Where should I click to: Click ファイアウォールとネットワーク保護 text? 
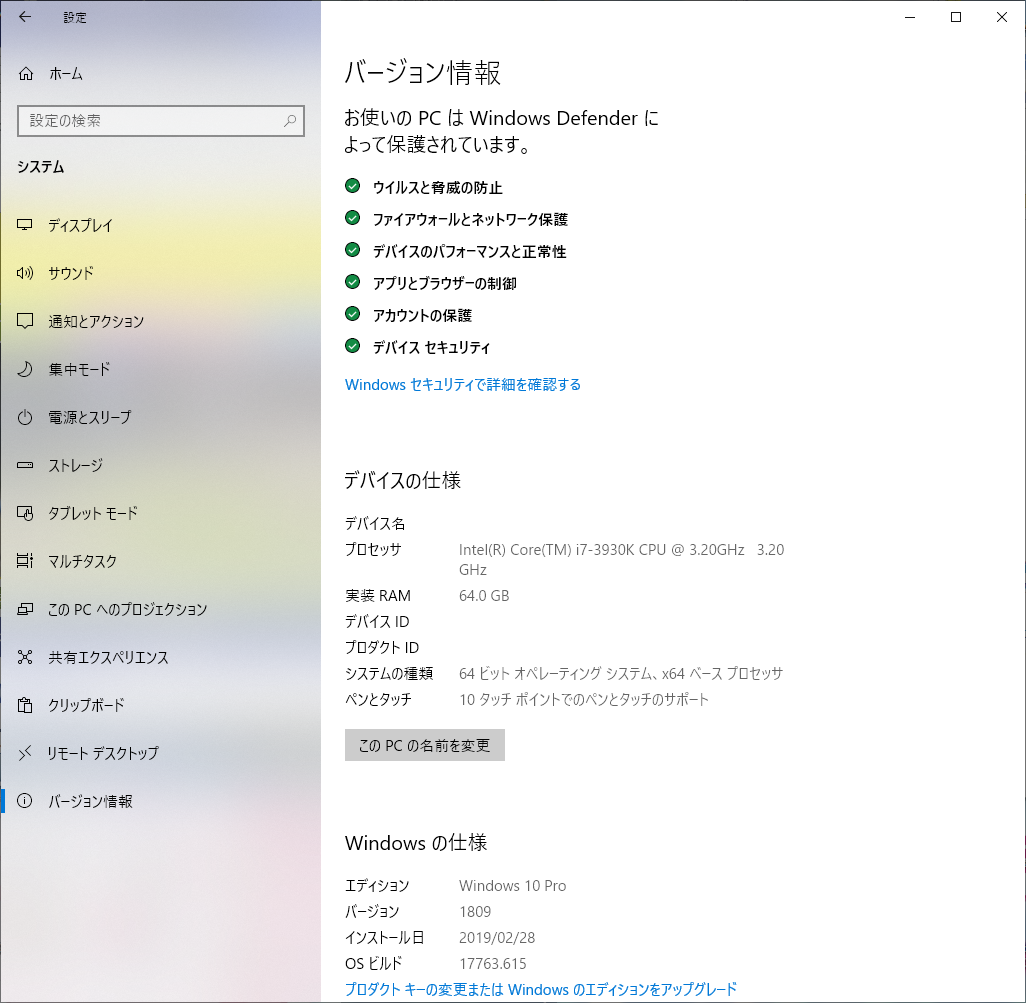point(470,220)
